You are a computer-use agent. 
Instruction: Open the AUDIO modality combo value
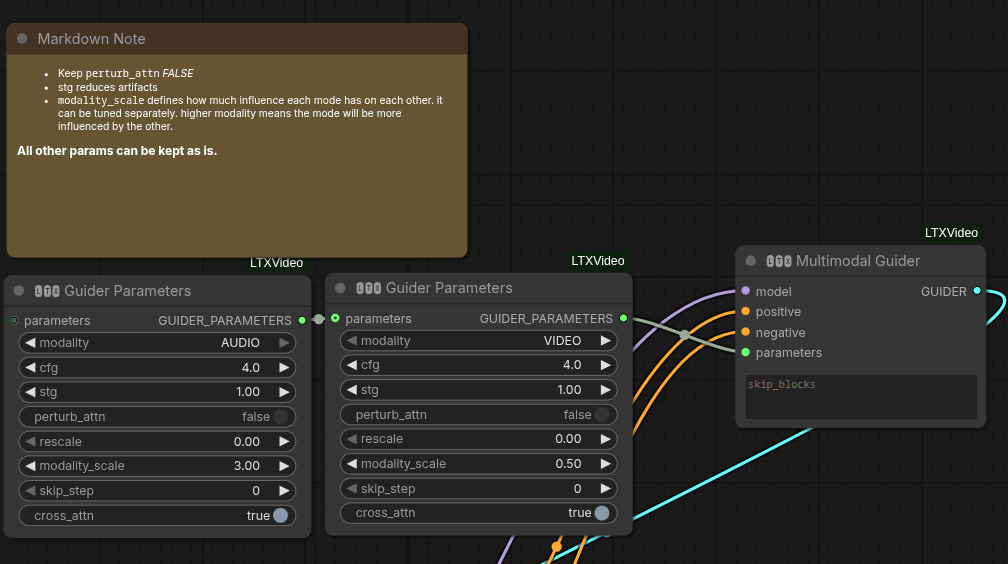[x=240, y=343]
